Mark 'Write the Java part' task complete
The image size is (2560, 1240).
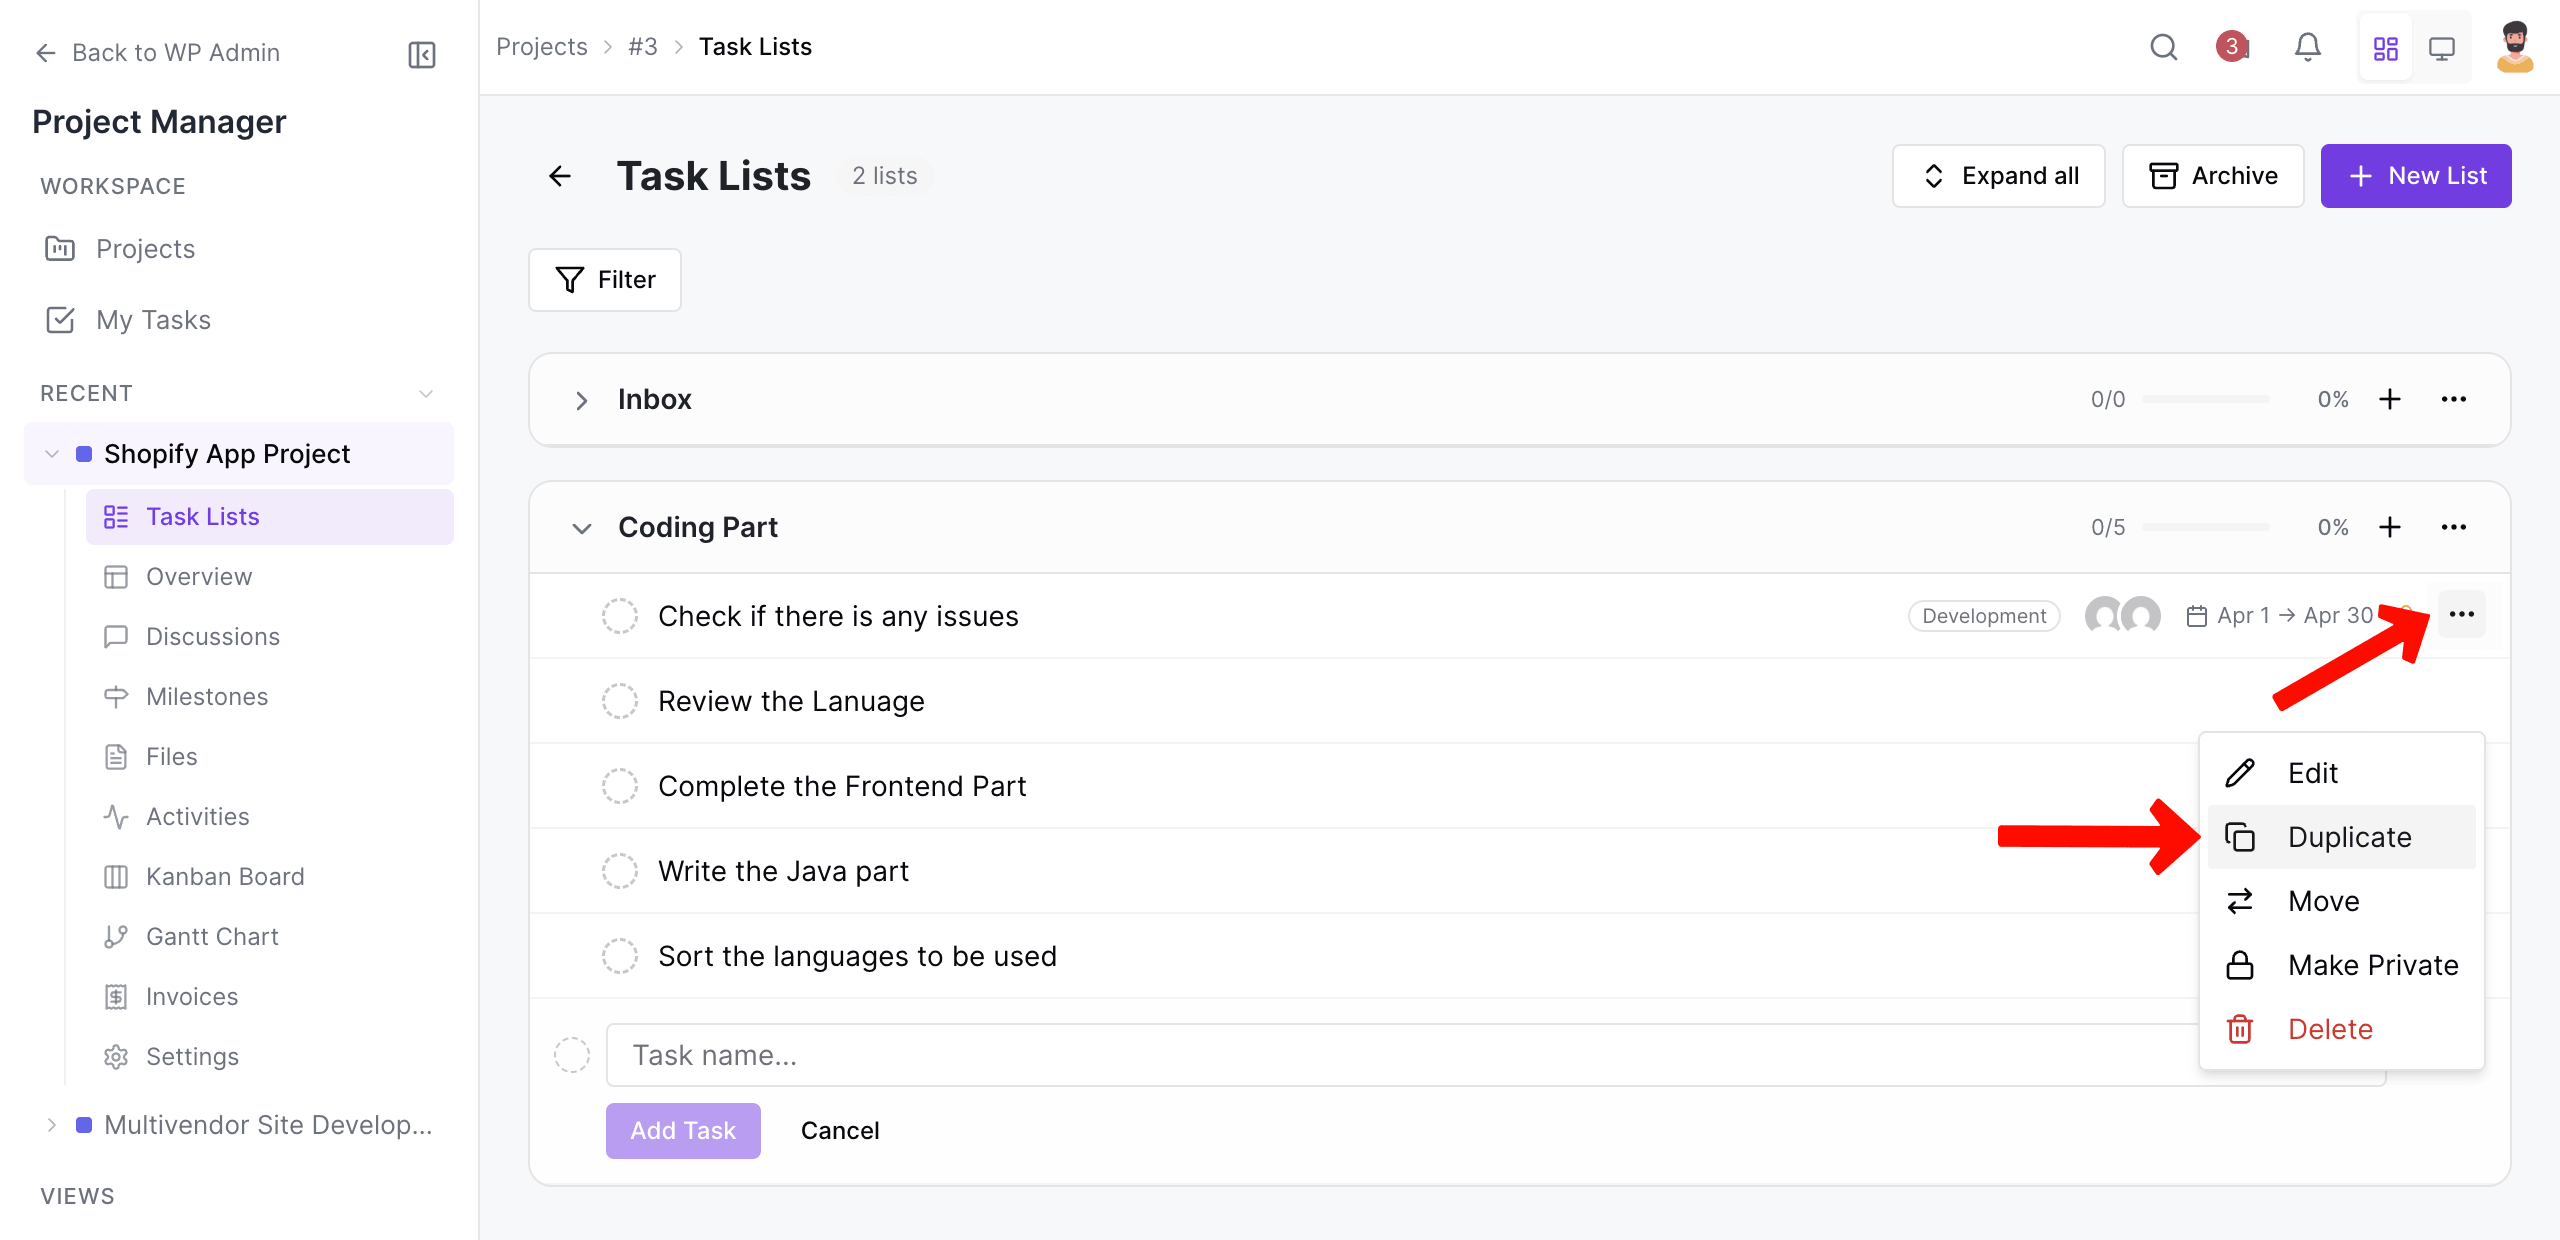pyautogui.click(x=620, y=870)
